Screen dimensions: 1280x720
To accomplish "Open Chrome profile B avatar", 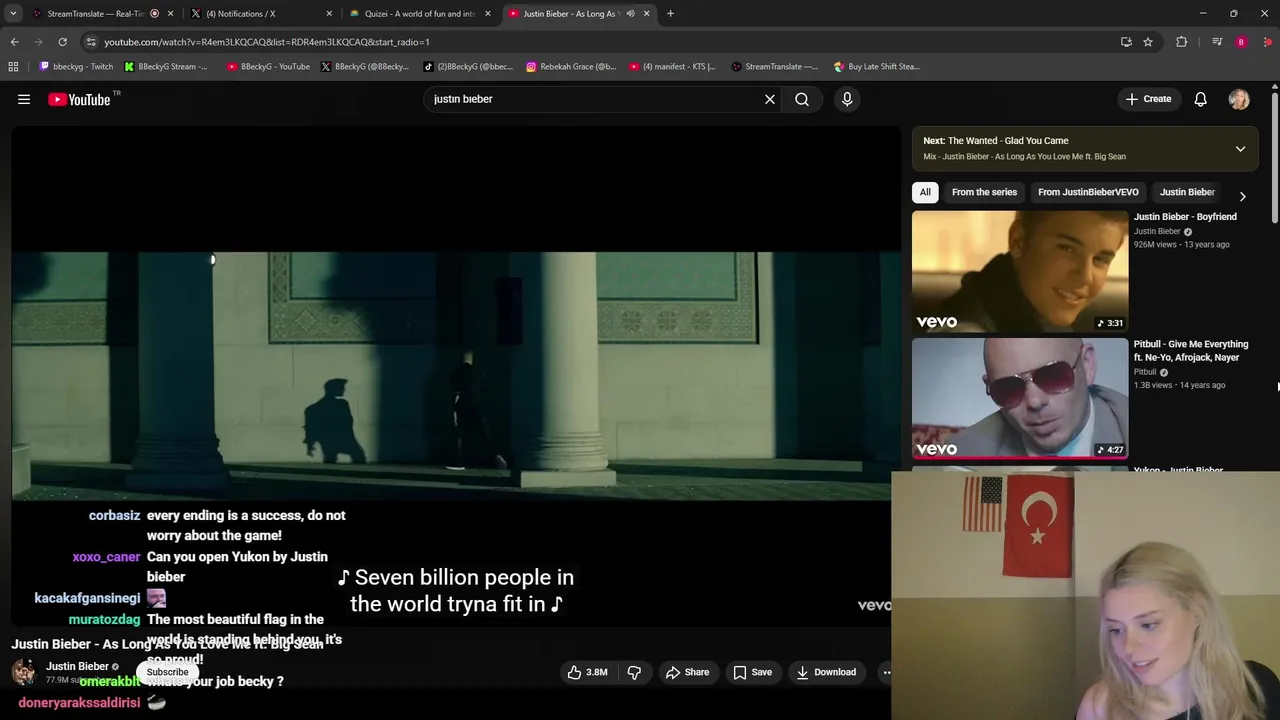I will pos(1241,42).
